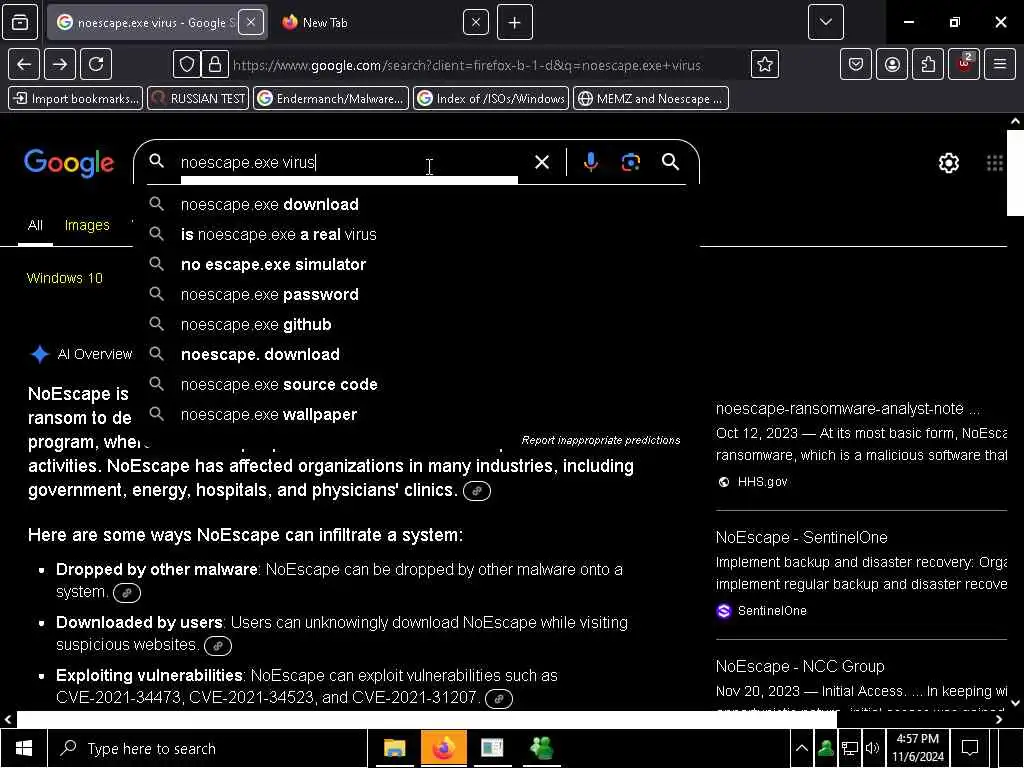
Task: Open the Index of /ISOs/Windows bookmark
Action: pyautogui.click(x=491, y=99)
